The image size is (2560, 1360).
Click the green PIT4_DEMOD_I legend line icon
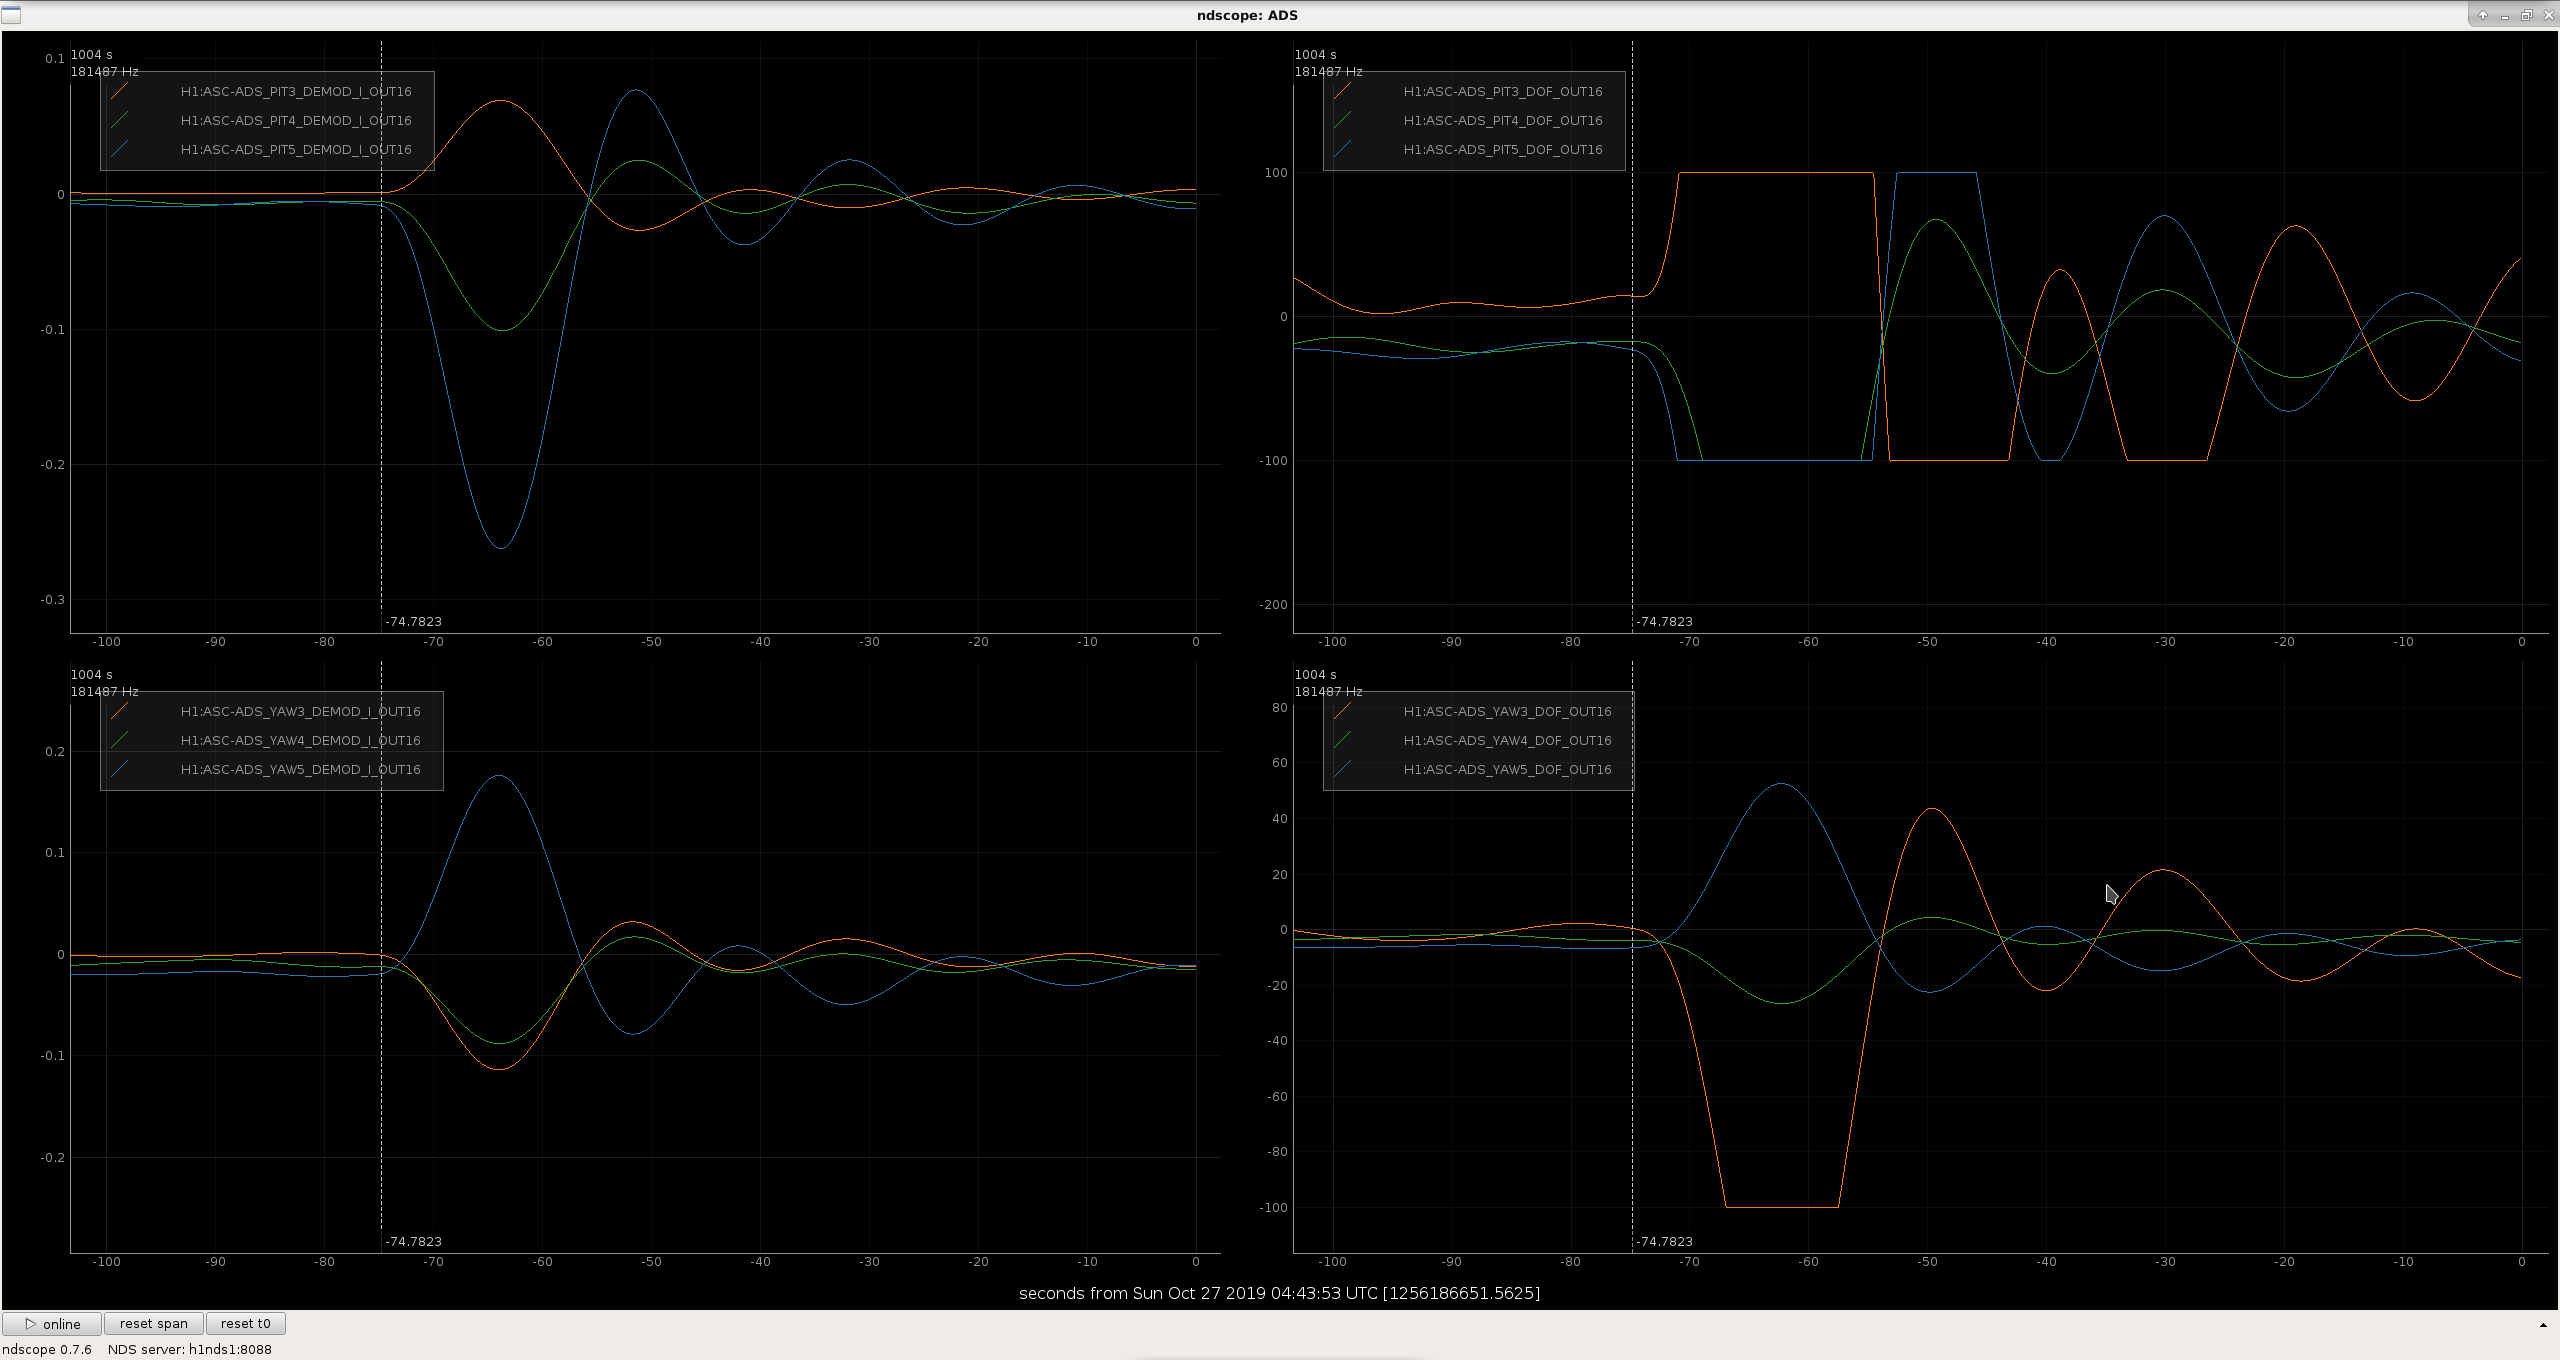pyautogui.click(x=119, y=120)
